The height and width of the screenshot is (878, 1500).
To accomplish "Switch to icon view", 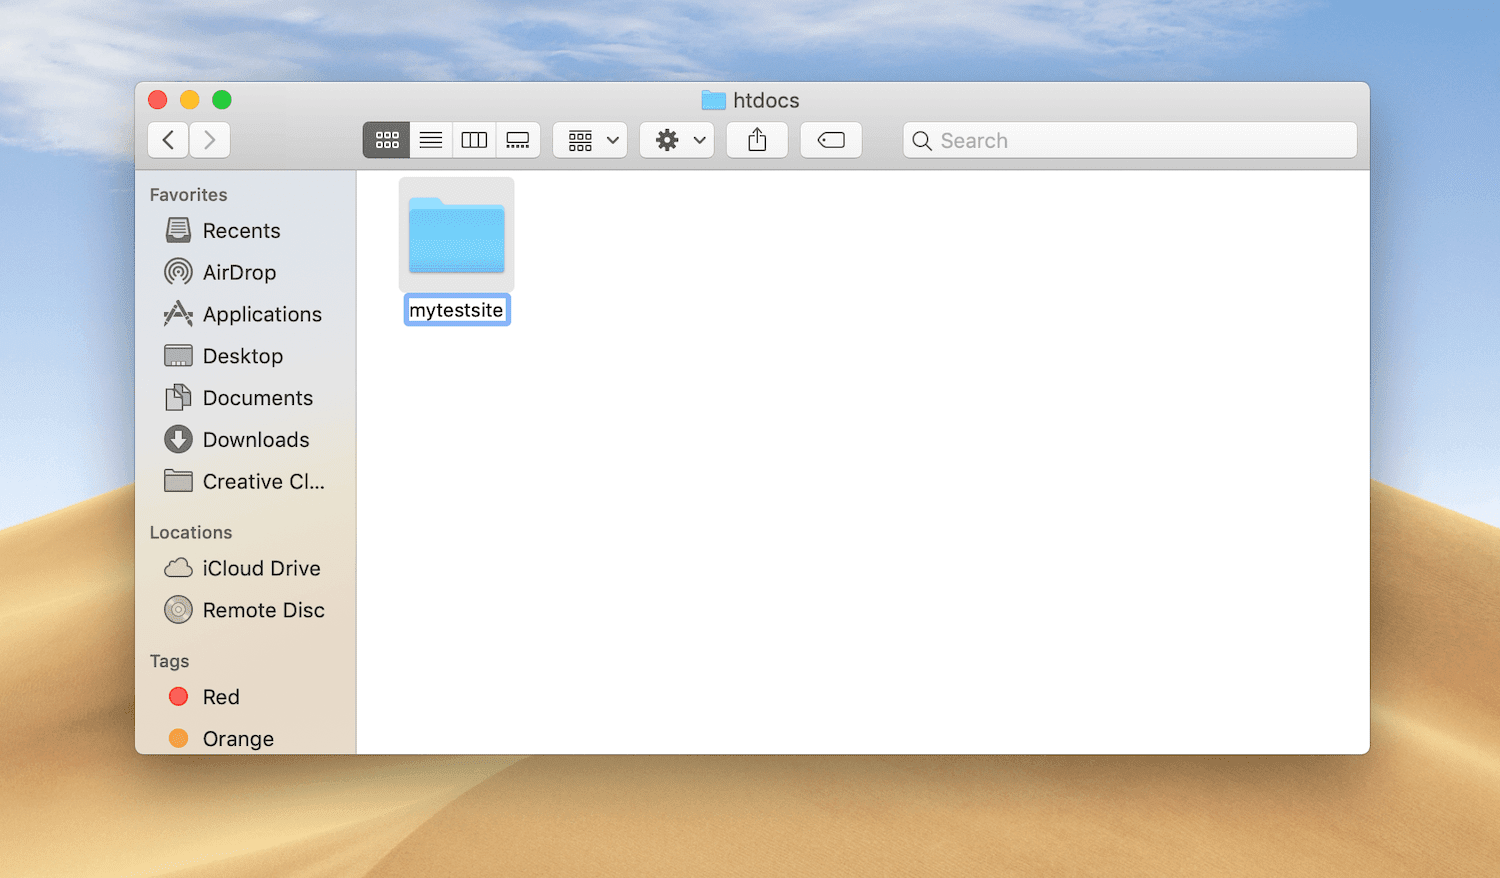I will point(387,140).
